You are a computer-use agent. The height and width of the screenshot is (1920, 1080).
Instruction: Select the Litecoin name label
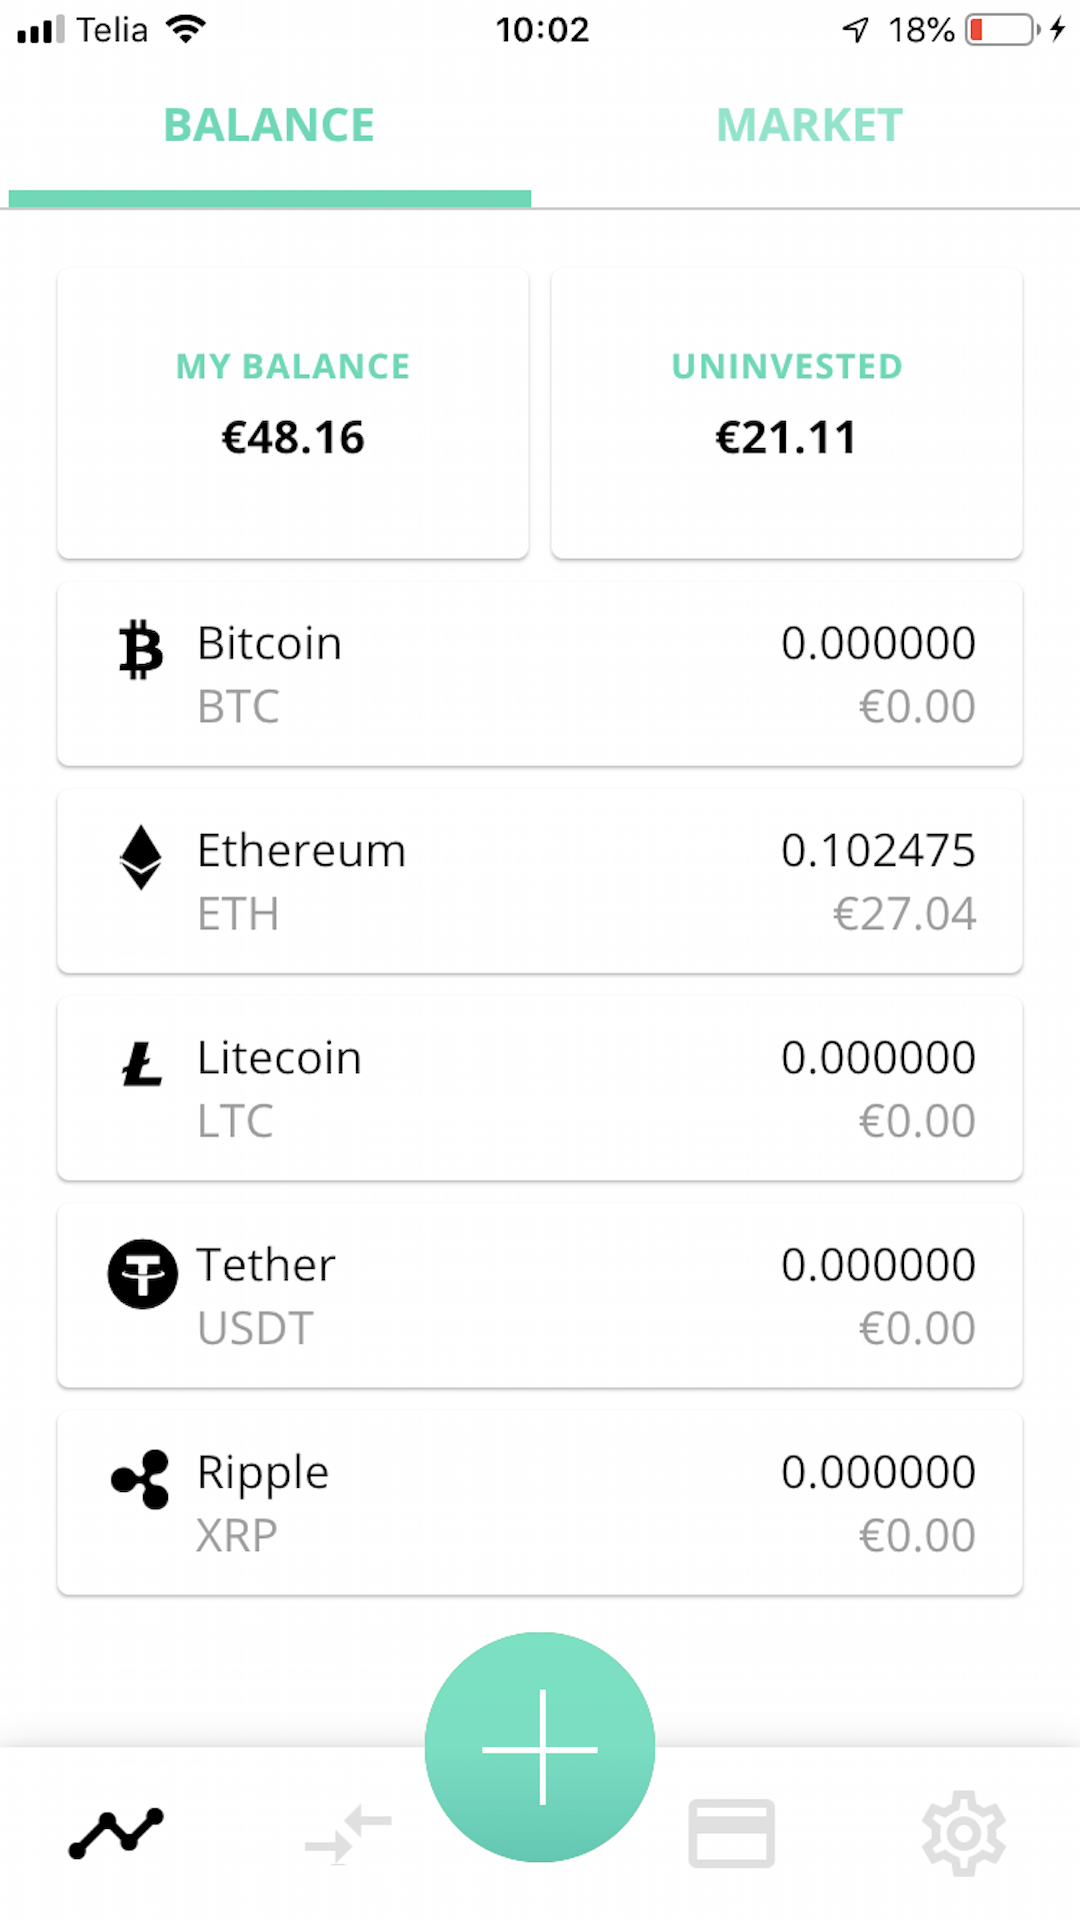[279, 1058]
